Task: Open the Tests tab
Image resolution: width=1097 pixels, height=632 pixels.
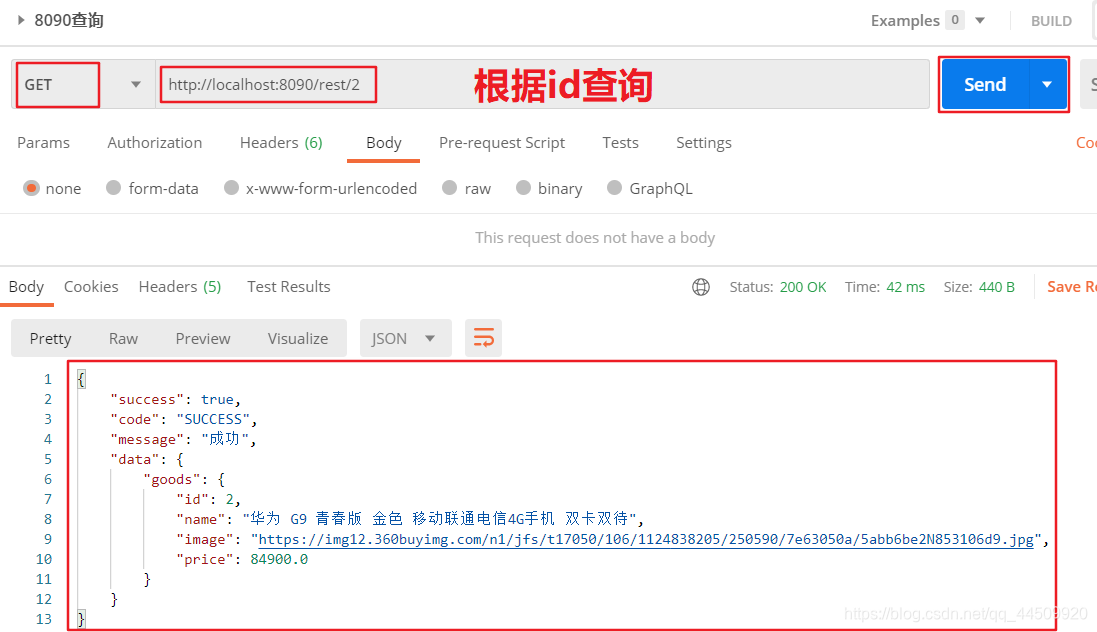Action: tap(620, 142)
